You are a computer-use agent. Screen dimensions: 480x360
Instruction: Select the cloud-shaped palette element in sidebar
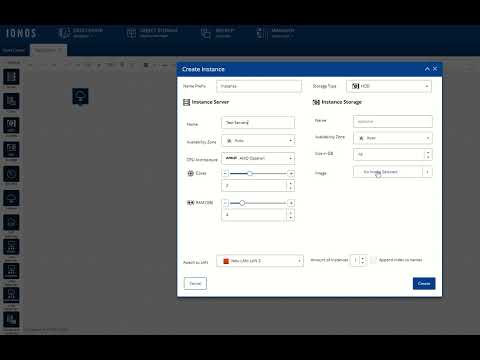coord(11,198)
